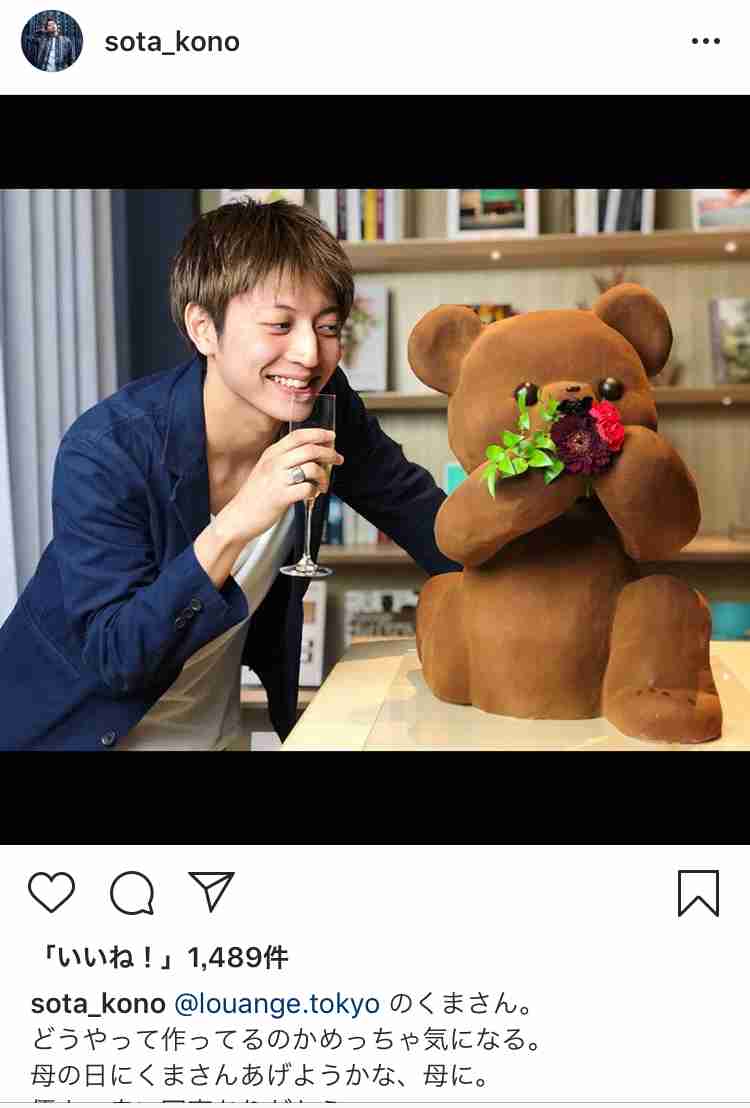Open the @louange.tokyo mention link
The width and height of the screenshot is (750, 1108).
[x=277, y=1003]
